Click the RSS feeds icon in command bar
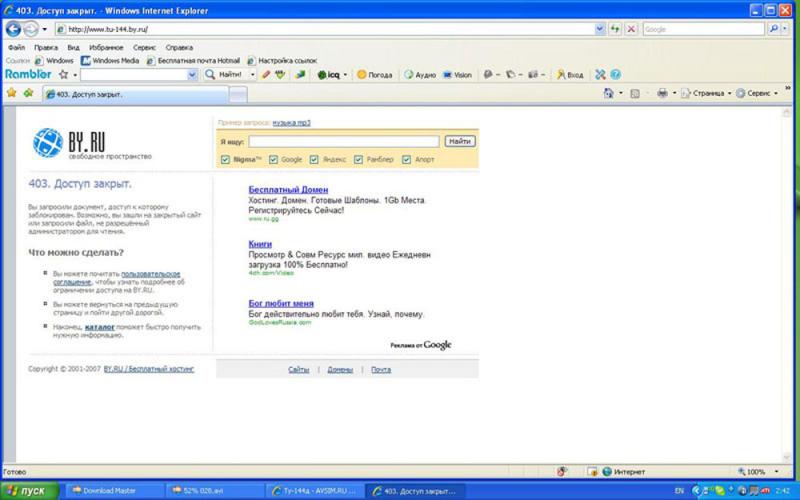Screen dimensions: 800x500 [635, 93]
